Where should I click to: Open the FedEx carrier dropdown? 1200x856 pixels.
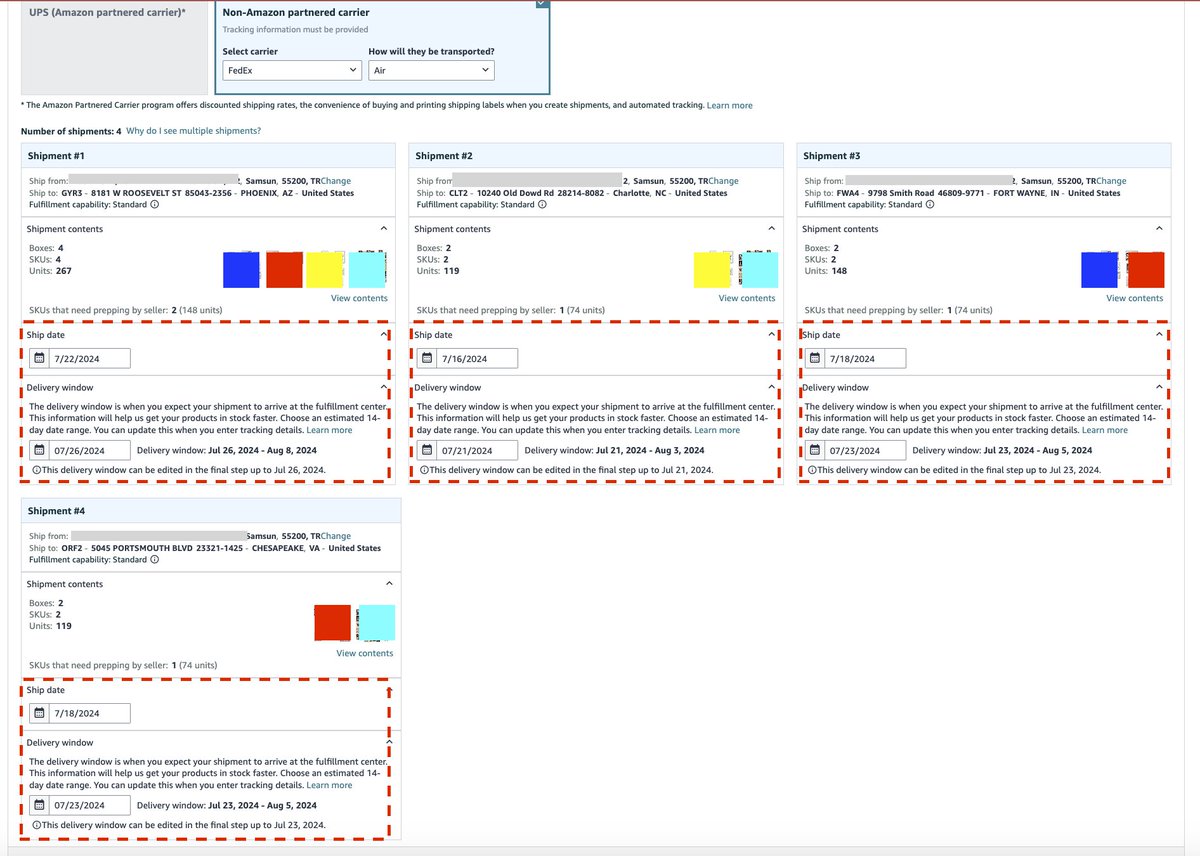291,70
